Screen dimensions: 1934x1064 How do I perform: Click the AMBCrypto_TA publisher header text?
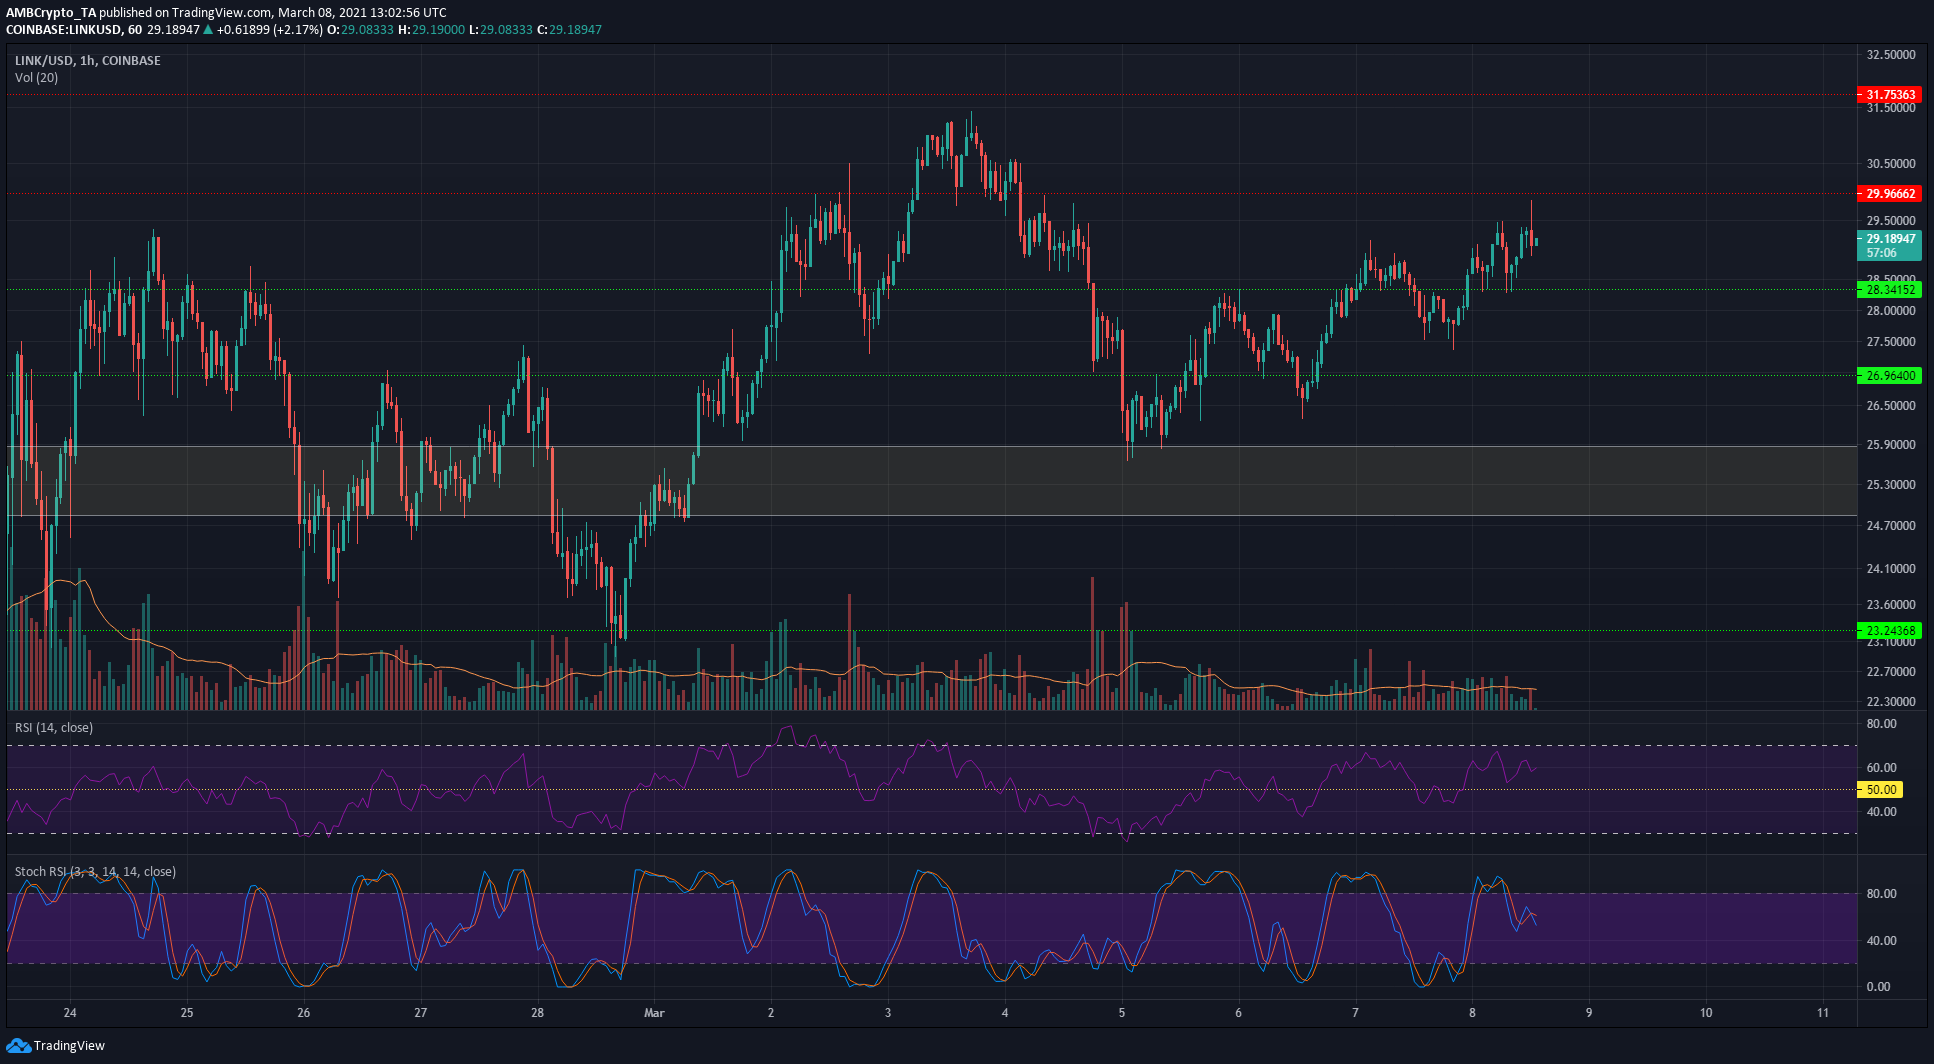click(52, 13)
